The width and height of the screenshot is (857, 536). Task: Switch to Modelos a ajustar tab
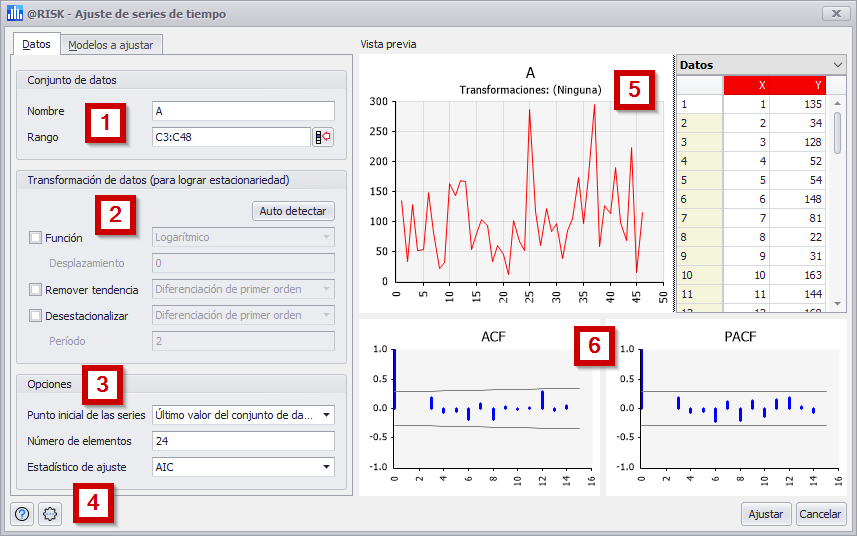(x=109, y=44)
